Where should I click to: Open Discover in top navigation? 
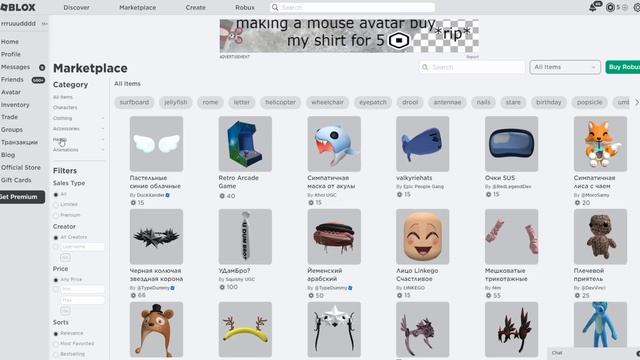[x=76, y=7]
